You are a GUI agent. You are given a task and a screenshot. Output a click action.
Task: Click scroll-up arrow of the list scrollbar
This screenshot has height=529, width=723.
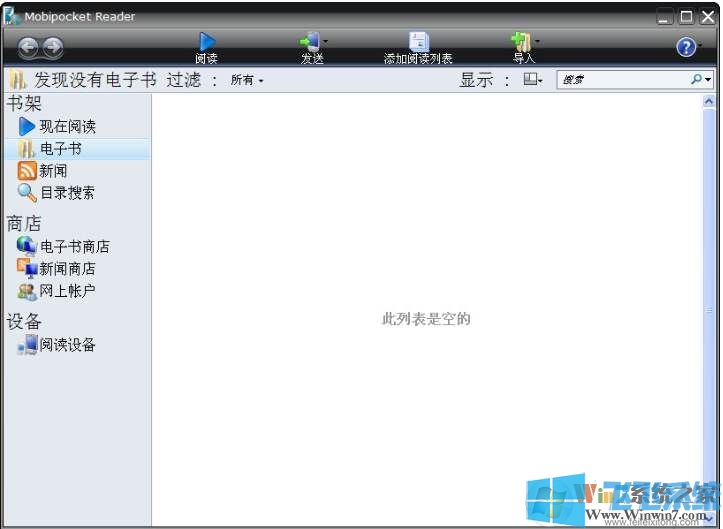pyautogui.click(x=709, y=101)
